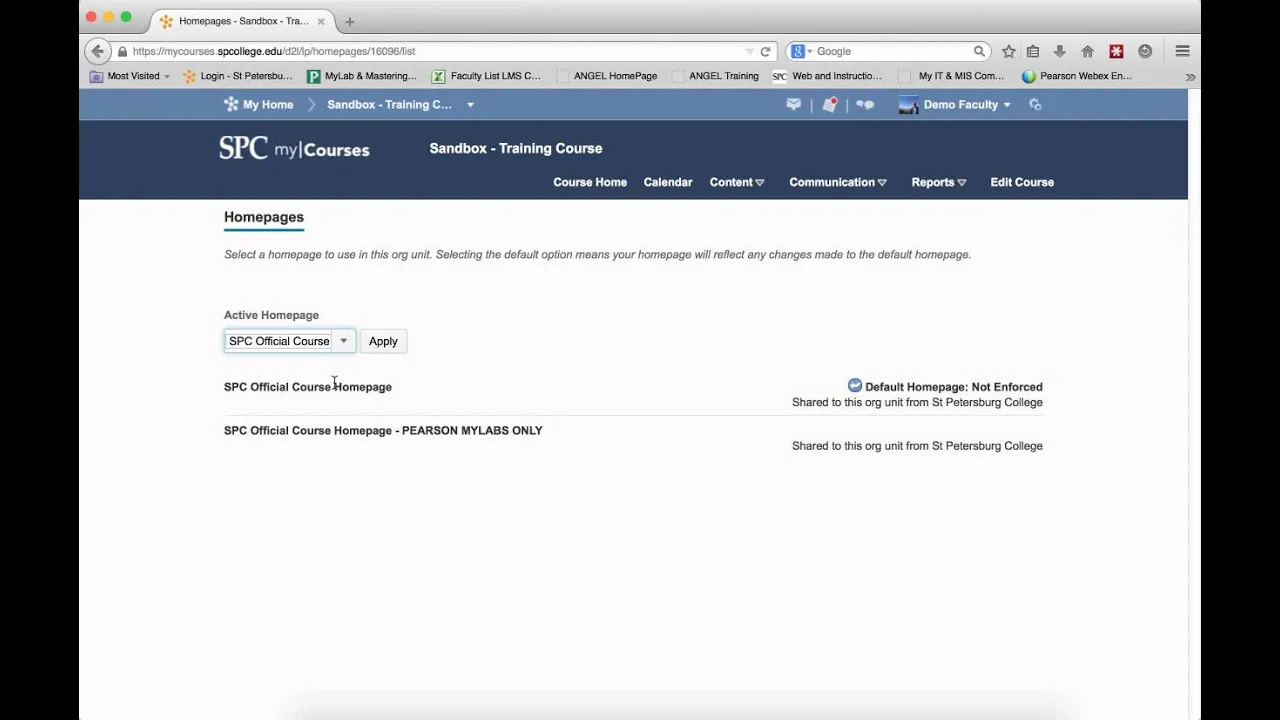
Task: Open the Faculty List LMS bookmark
Action: coord(487,76)
